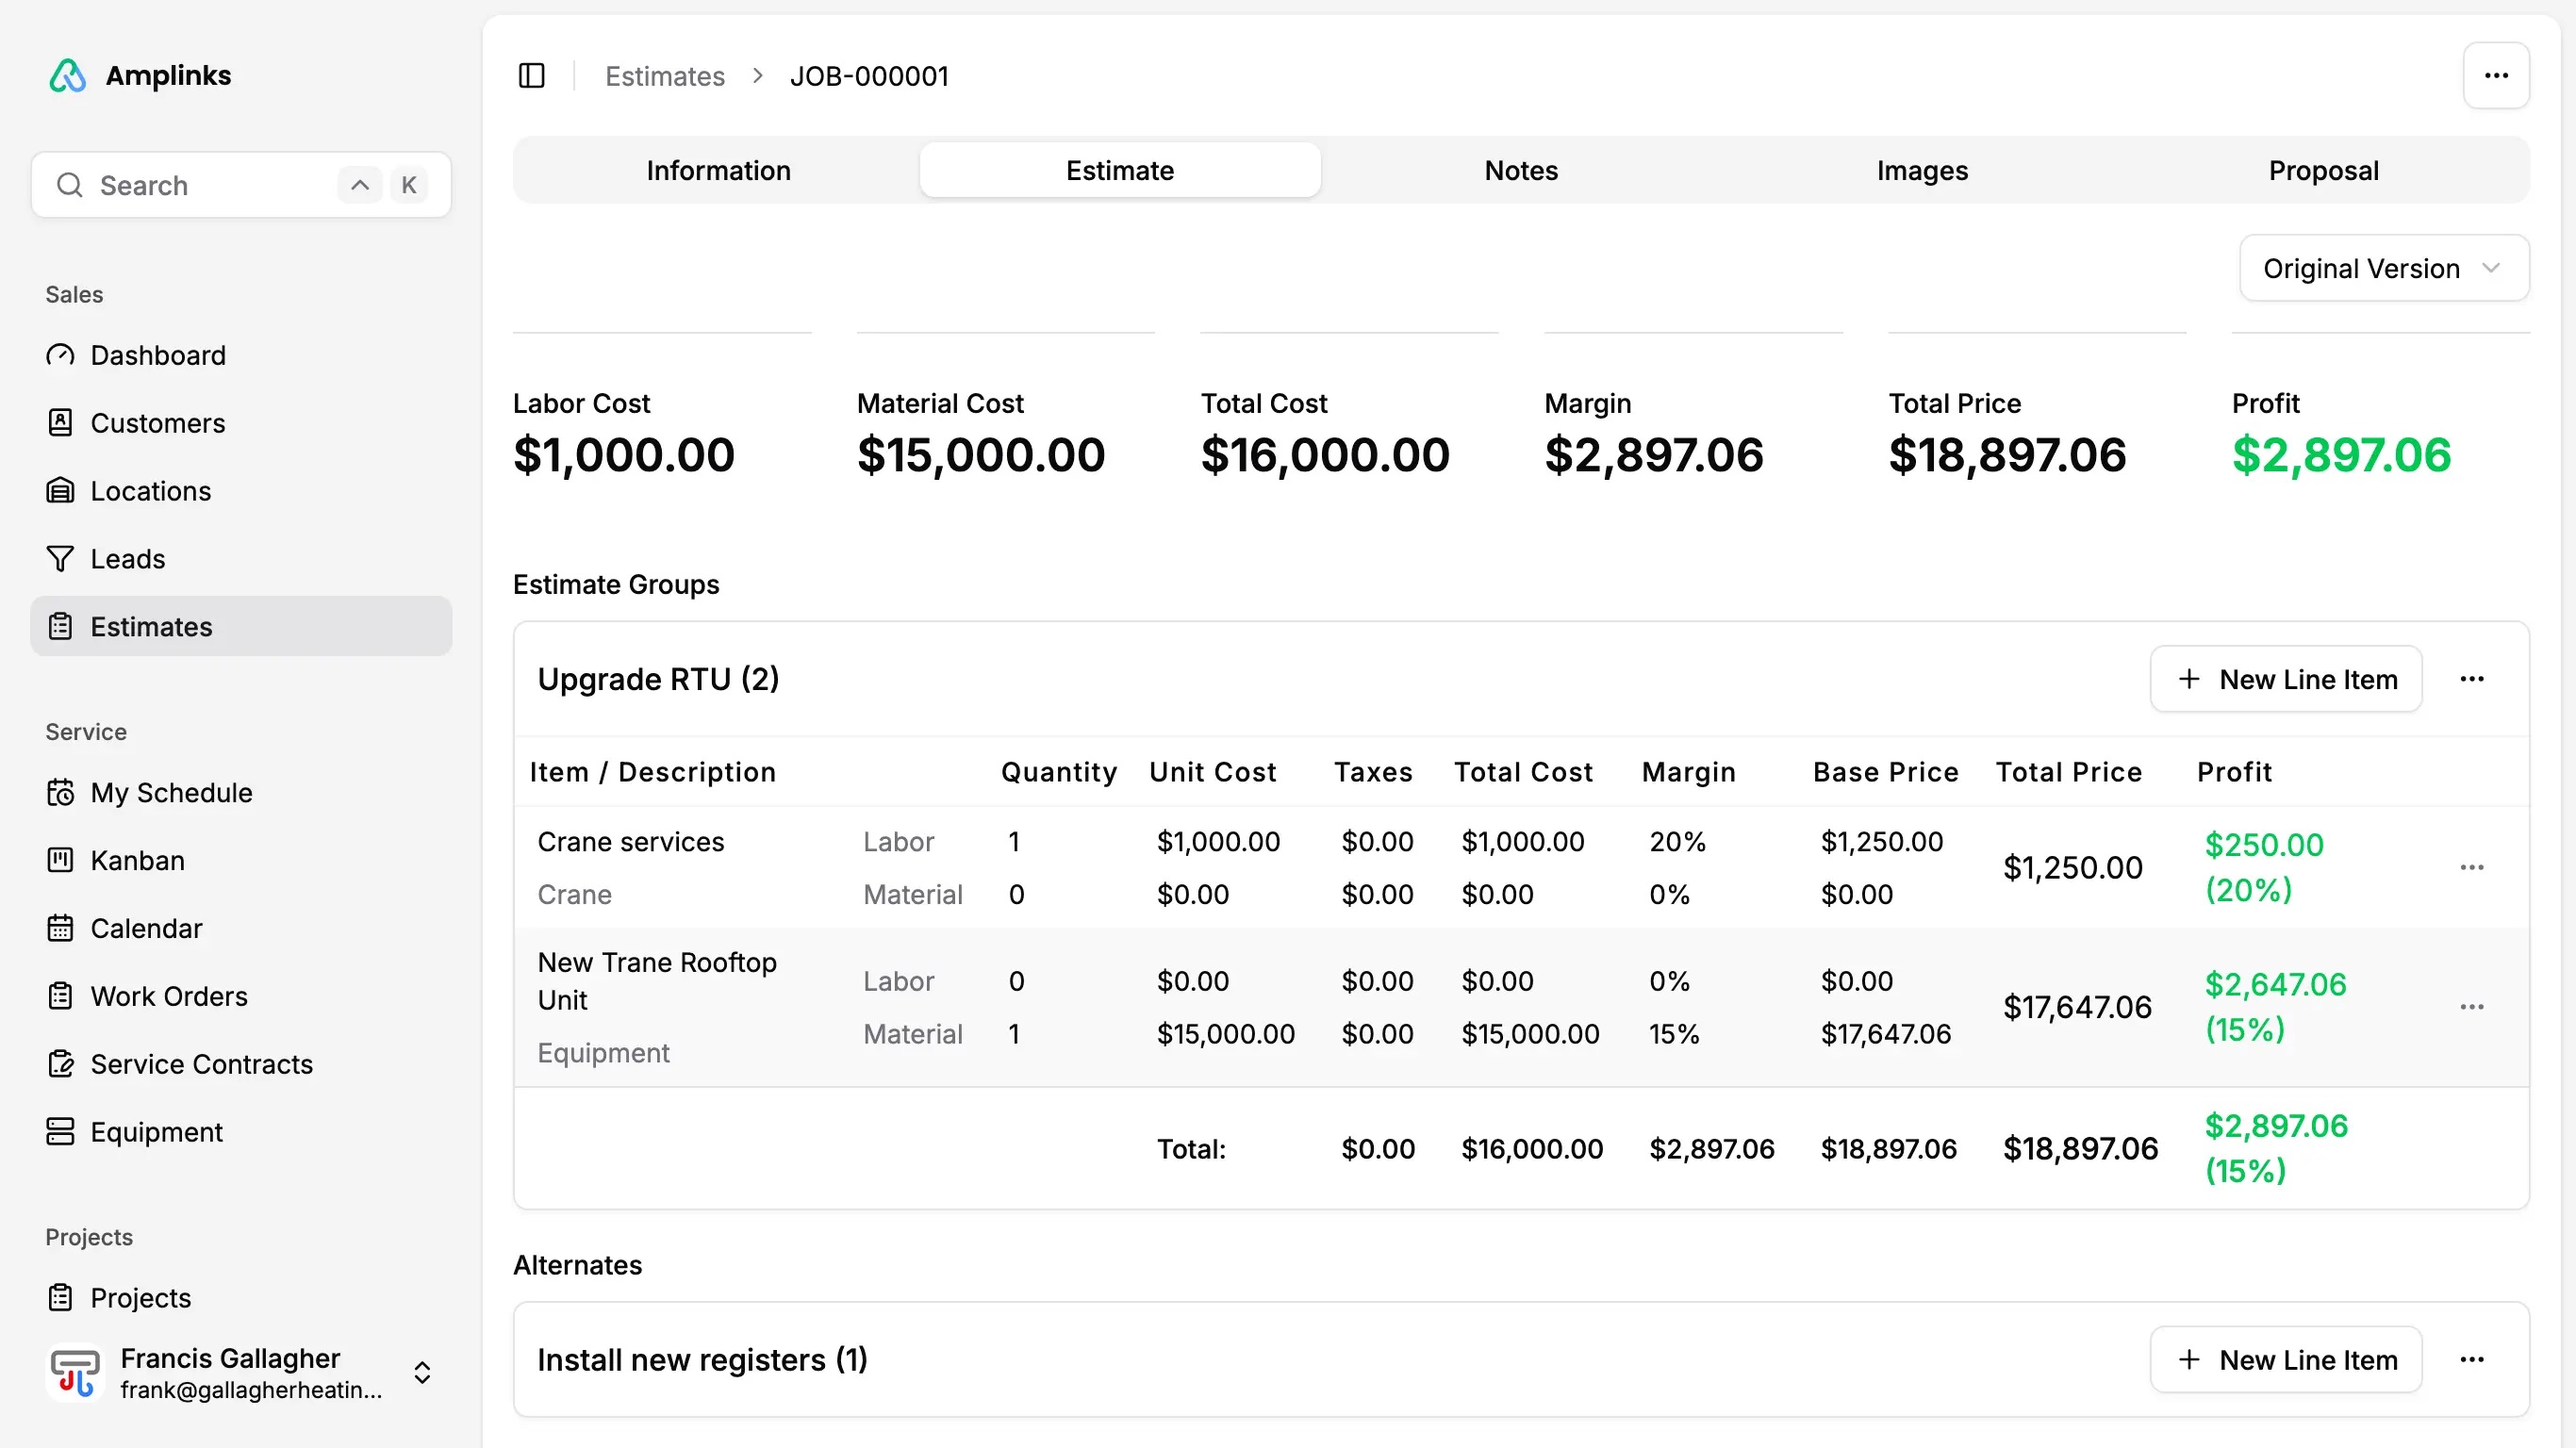
Task: Click the Equipment server icon
Action: (60, 1132)
